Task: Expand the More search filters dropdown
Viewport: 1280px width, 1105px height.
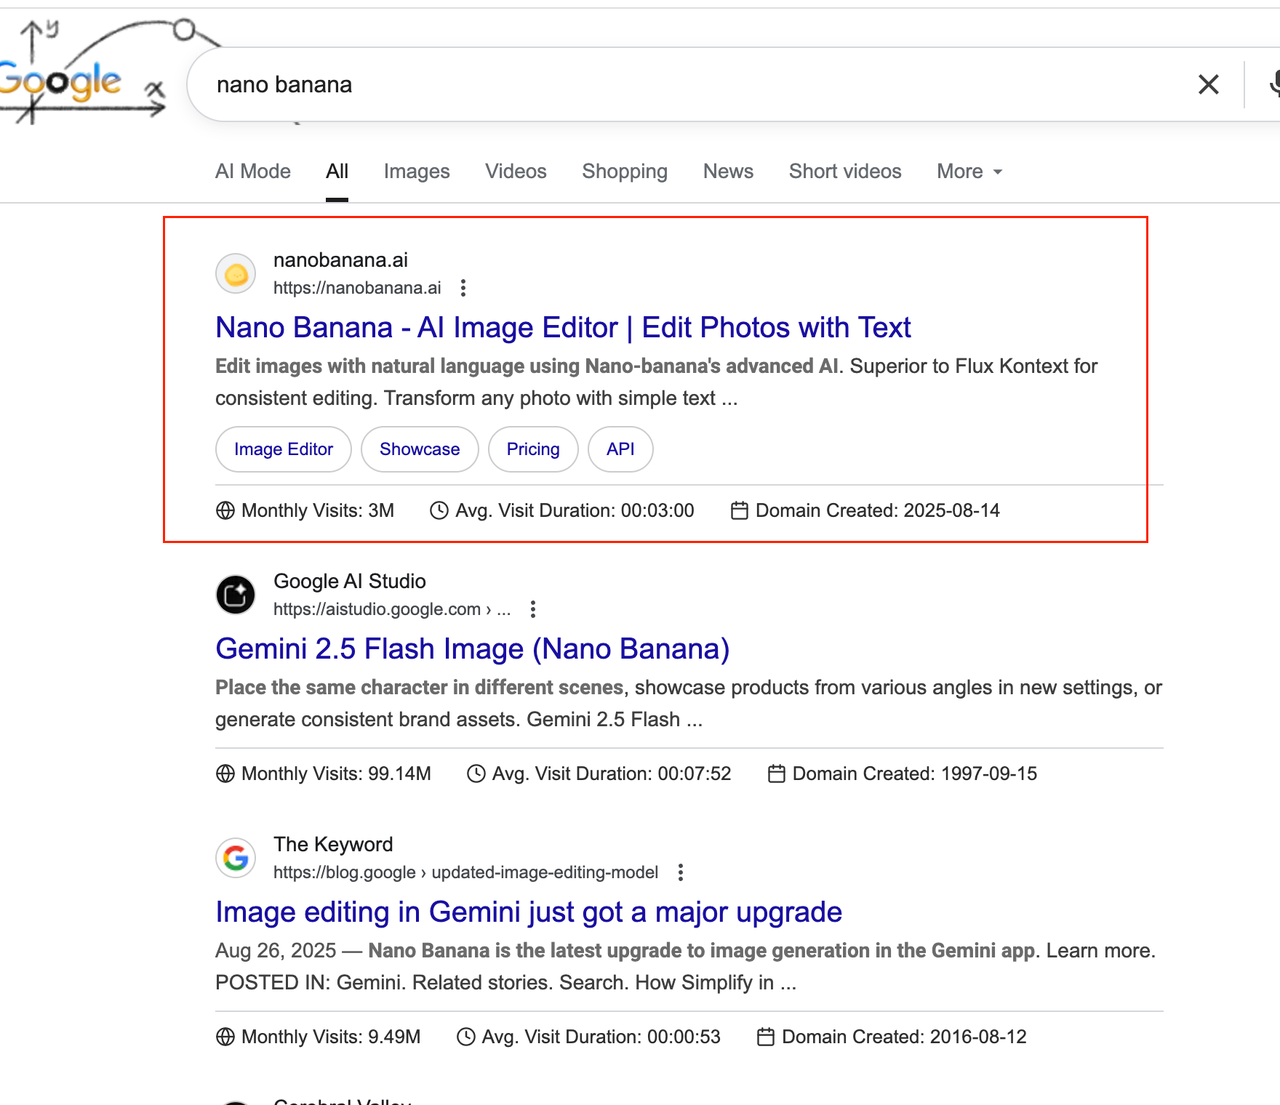Action: coord(969,172)
